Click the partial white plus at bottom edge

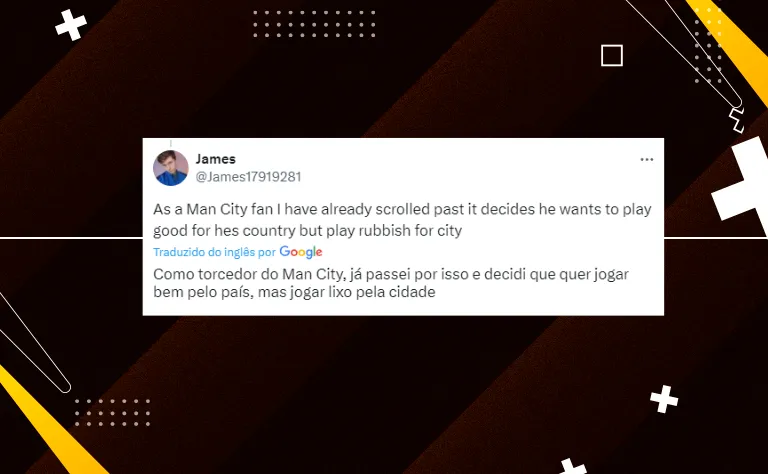point(573,466)
